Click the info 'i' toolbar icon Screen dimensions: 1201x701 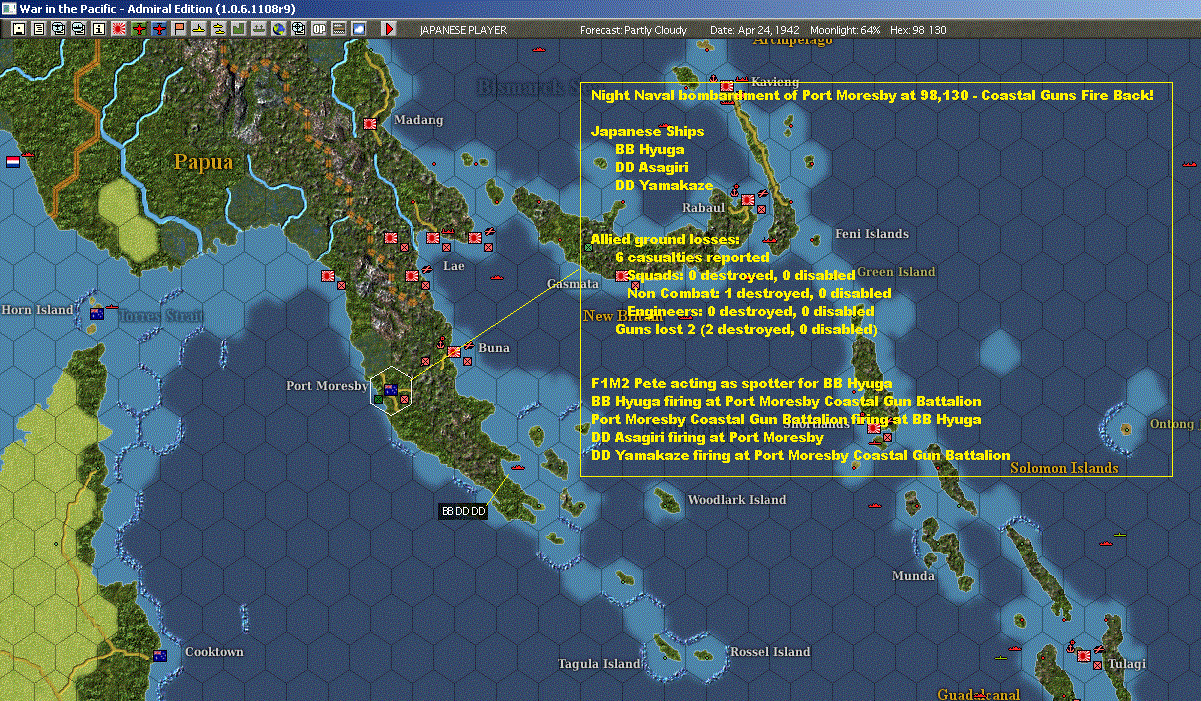98,30
